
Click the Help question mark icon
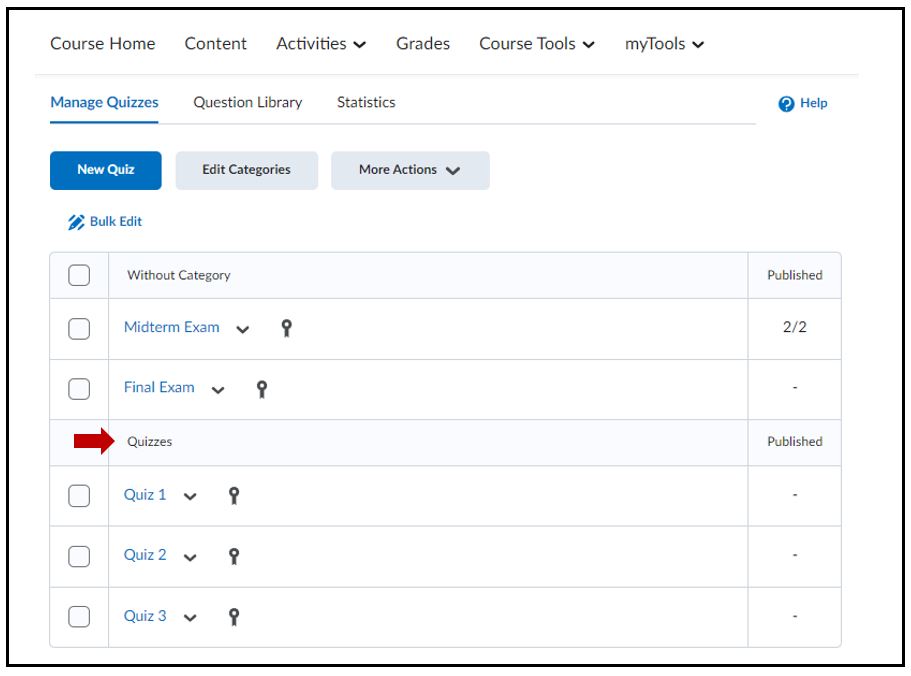pos(786,104)
